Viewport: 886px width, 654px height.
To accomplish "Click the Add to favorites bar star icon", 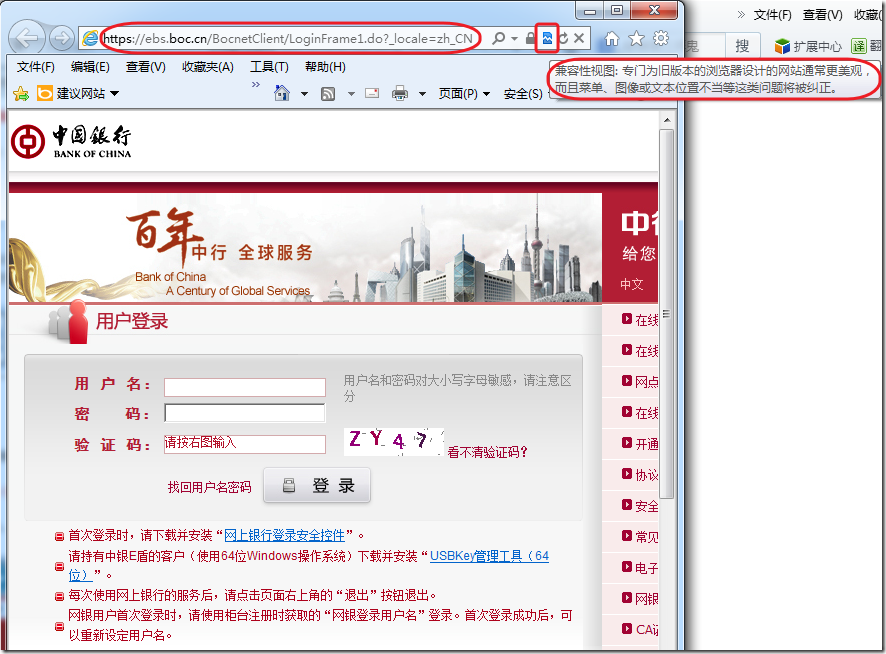I will pyautogui.click(x=21, y=93).
